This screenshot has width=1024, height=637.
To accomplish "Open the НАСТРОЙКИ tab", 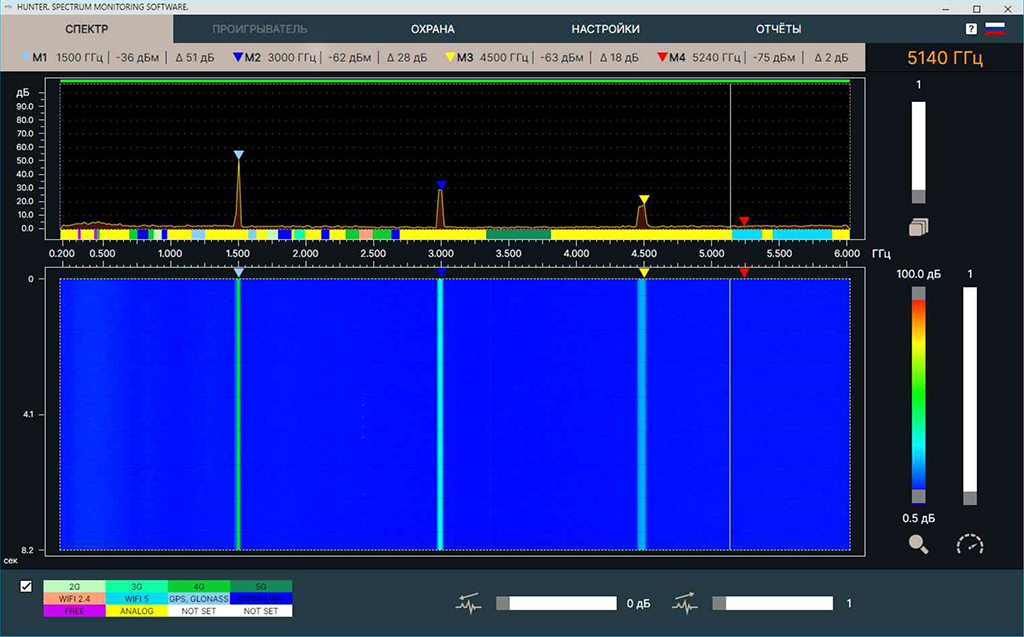I will (x=605, y=29).
